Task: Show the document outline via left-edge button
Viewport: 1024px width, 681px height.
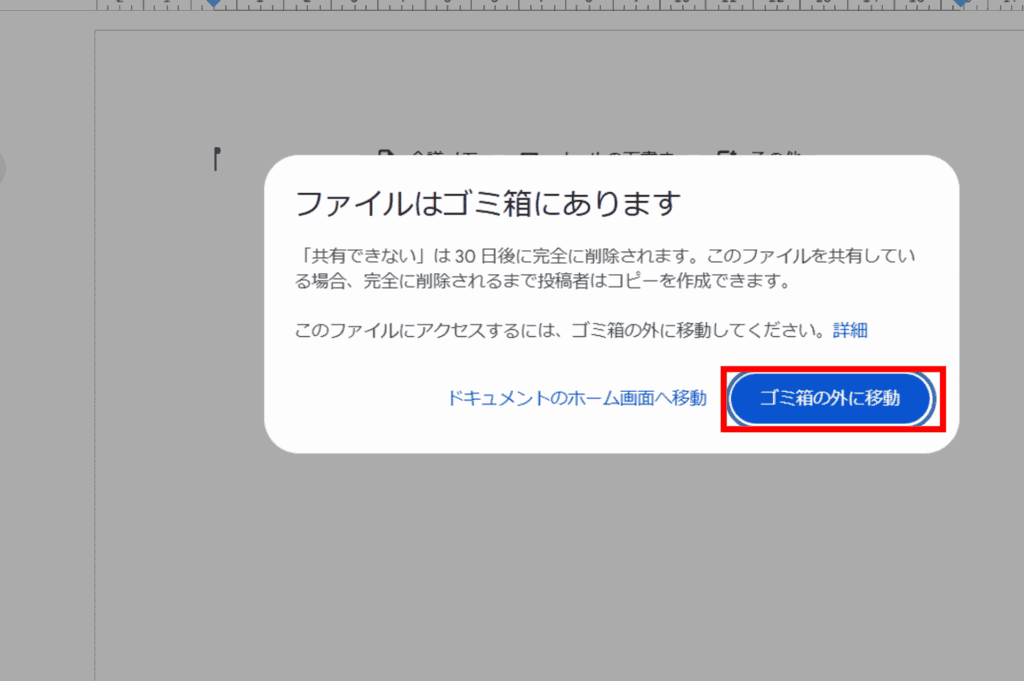Action: 3,168
